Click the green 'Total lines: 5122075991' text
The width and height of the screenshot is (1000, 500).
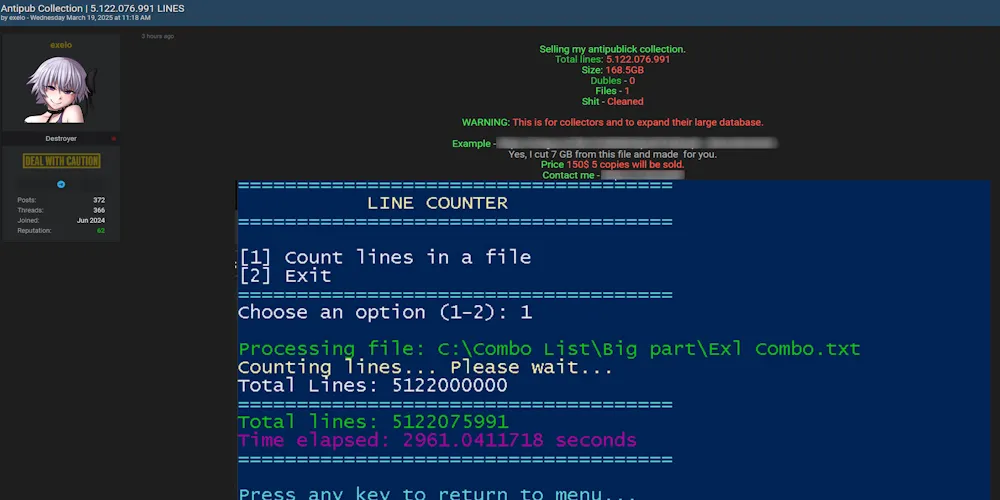point(373,422)
